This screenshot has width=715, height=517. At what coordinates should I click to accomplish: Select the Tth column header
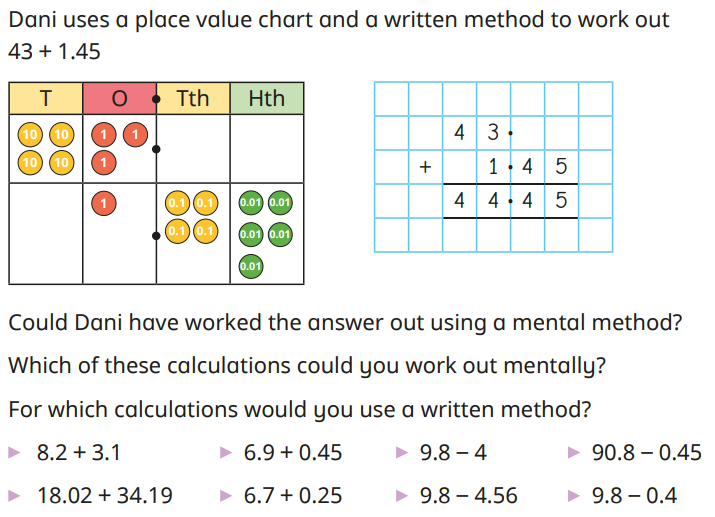[193, 98]
